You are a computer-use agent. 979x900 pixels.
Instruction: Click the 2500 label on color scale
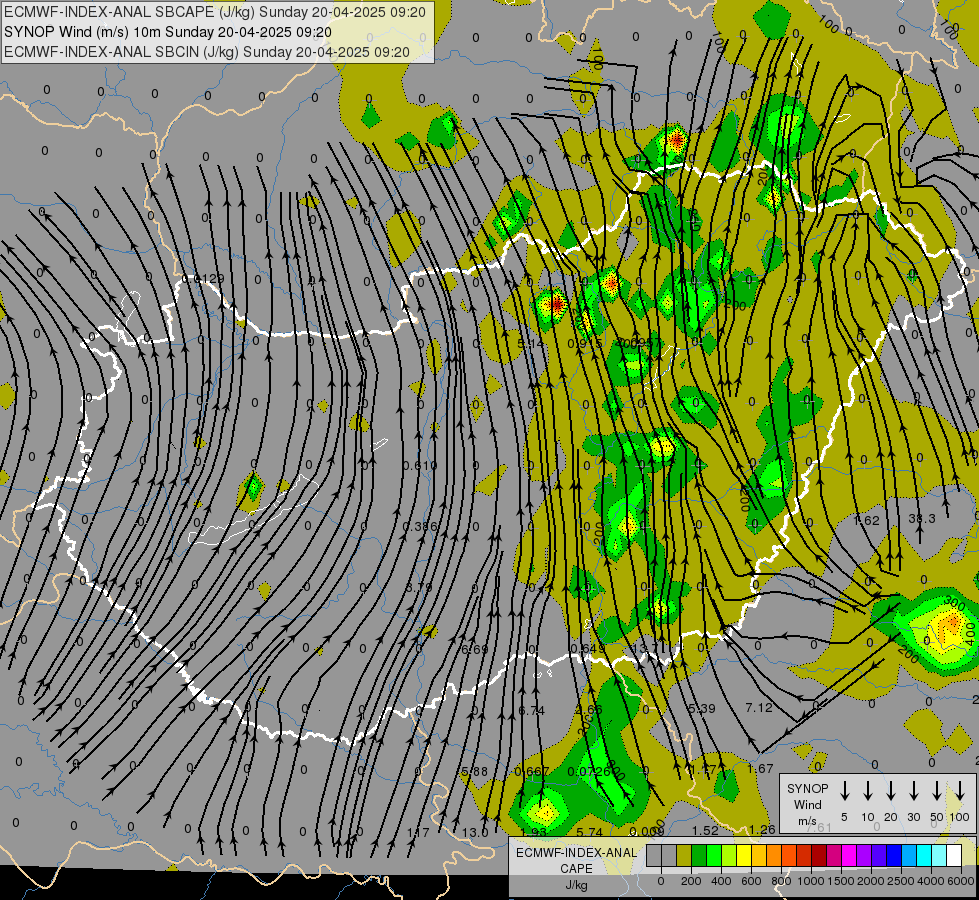click(901, 881)
